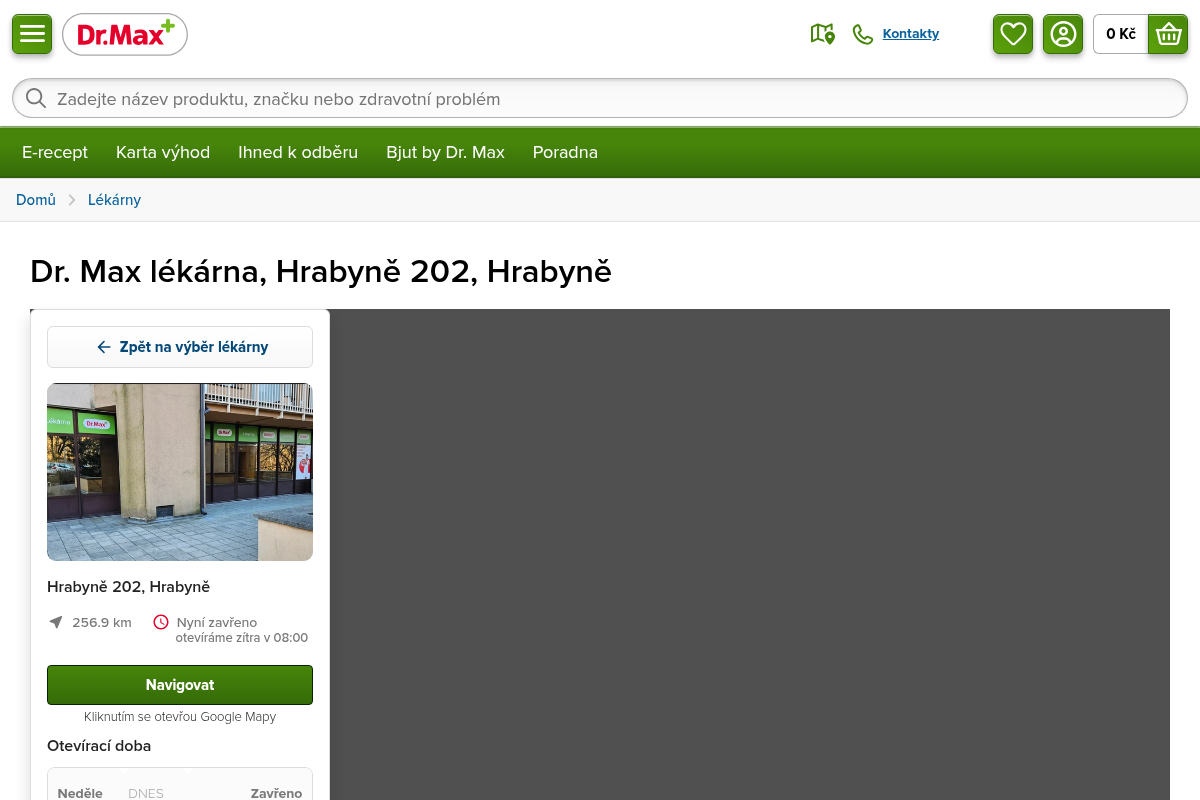Click the Hrabyně 202, Hrabyně address text
The image size is (1200, 800).
[x=128, y=587]
